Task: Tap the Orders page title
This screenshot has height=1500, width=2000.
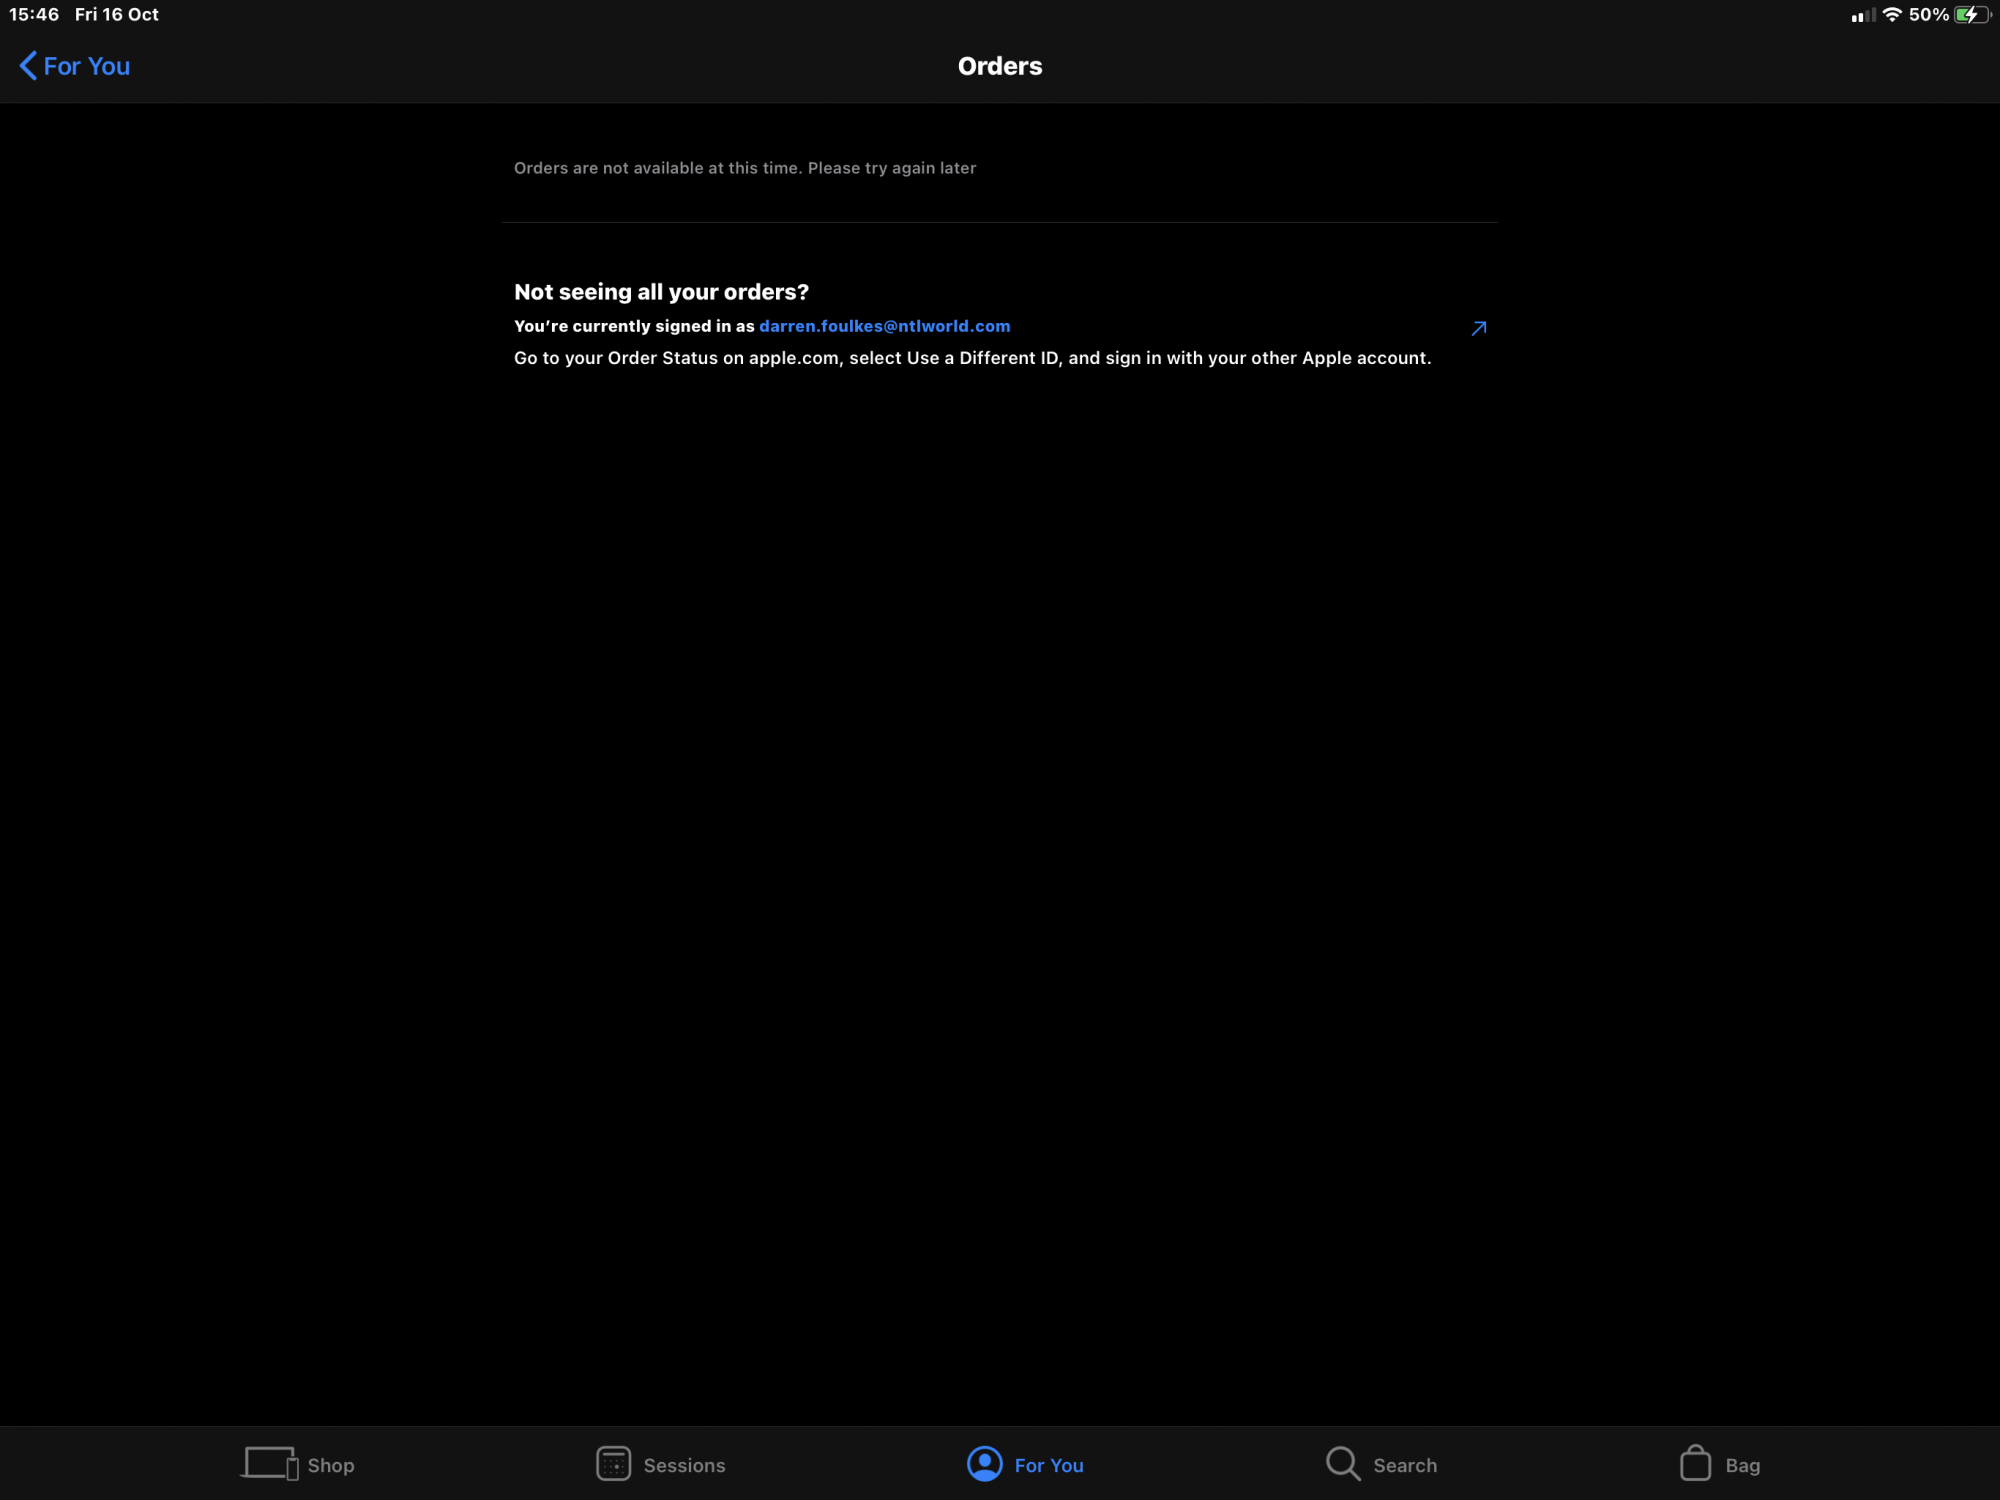Action: click(999, 66)
